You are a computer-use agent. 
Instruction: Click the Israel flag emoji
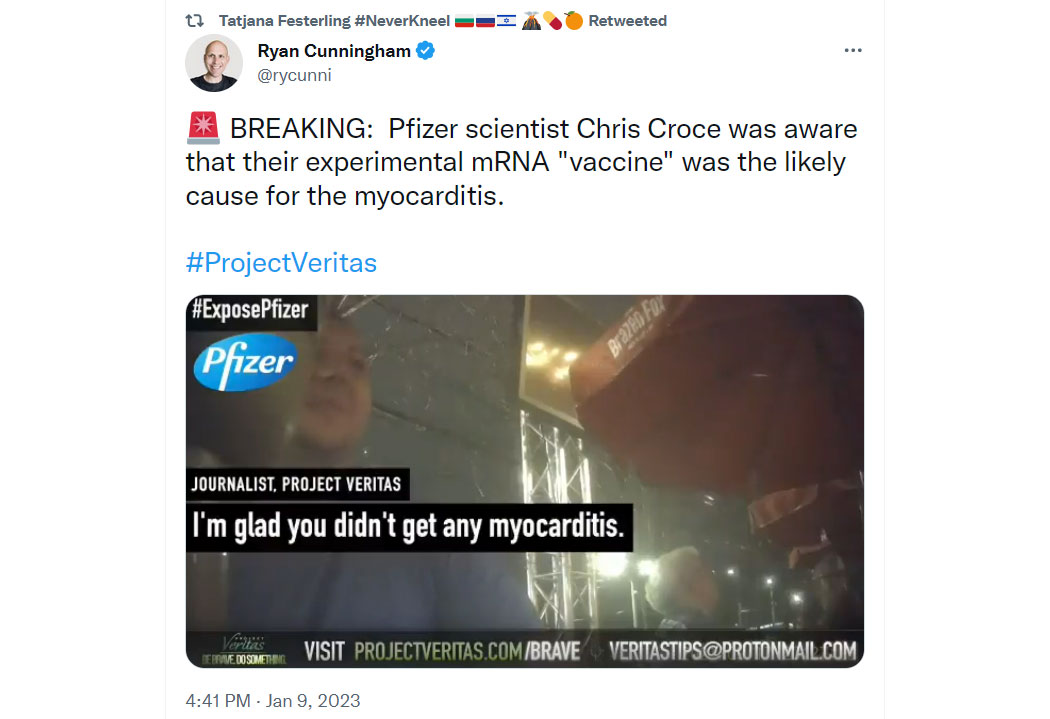pos(506,21)
